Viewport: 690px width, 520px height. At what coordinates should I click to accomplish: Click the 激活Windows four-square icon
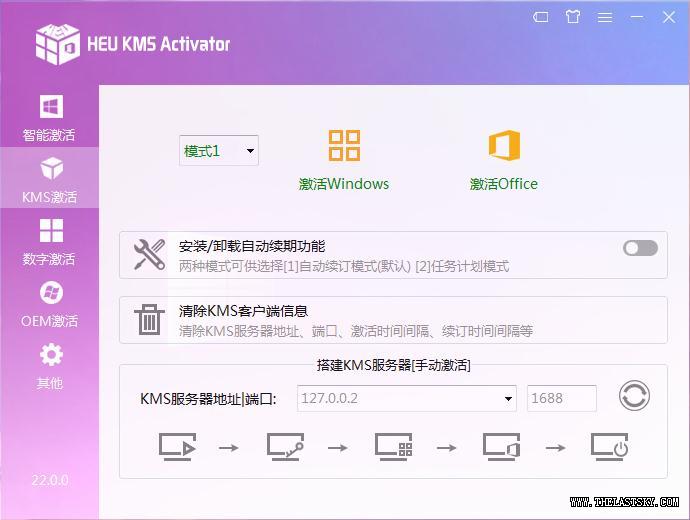(344, 145)
